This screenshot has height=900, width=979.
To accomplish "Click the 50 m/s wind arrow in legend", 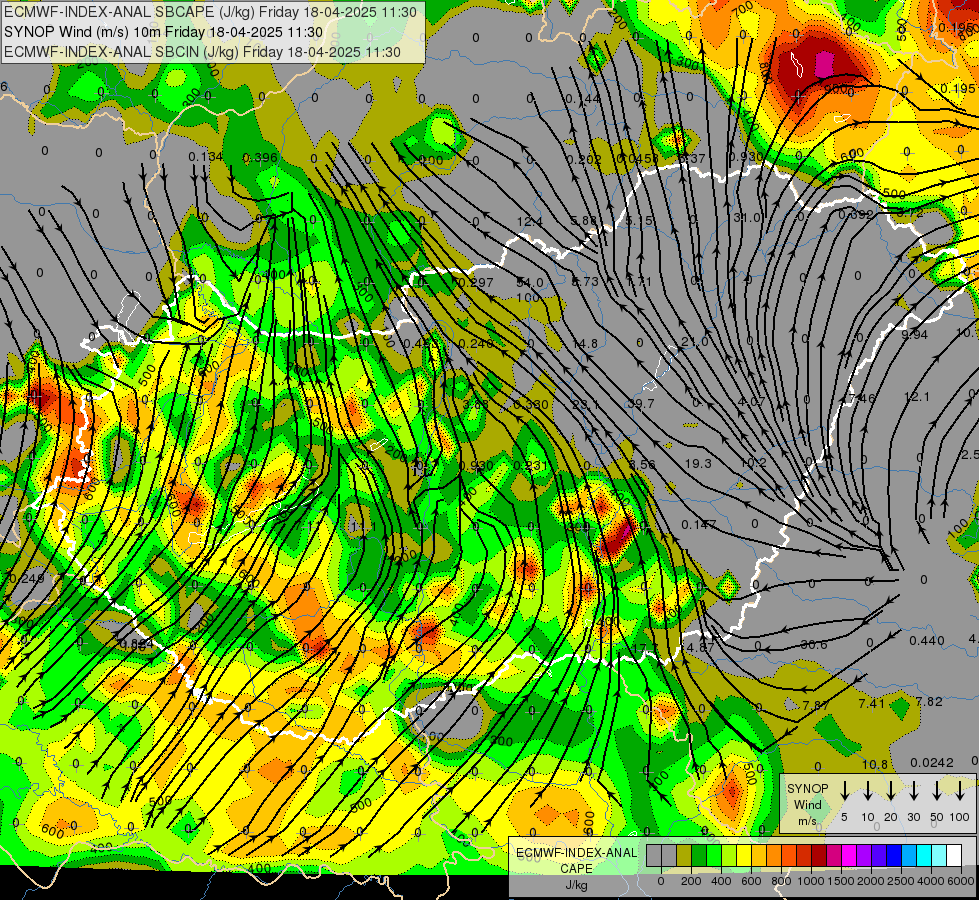I will click(937, 790).
